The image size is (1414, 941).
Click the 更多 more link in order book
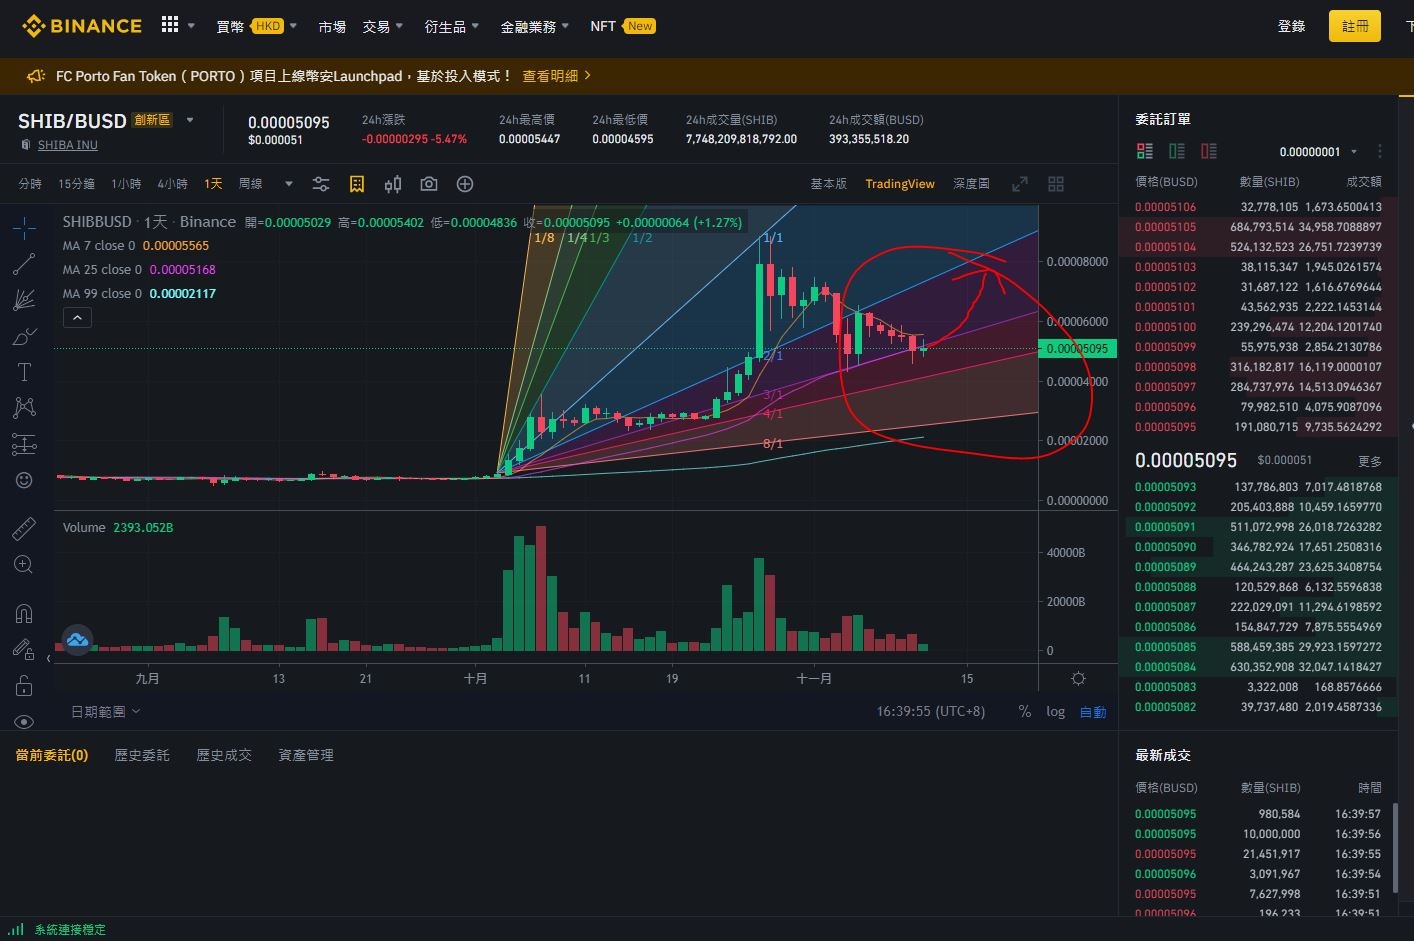(1370, 461)
